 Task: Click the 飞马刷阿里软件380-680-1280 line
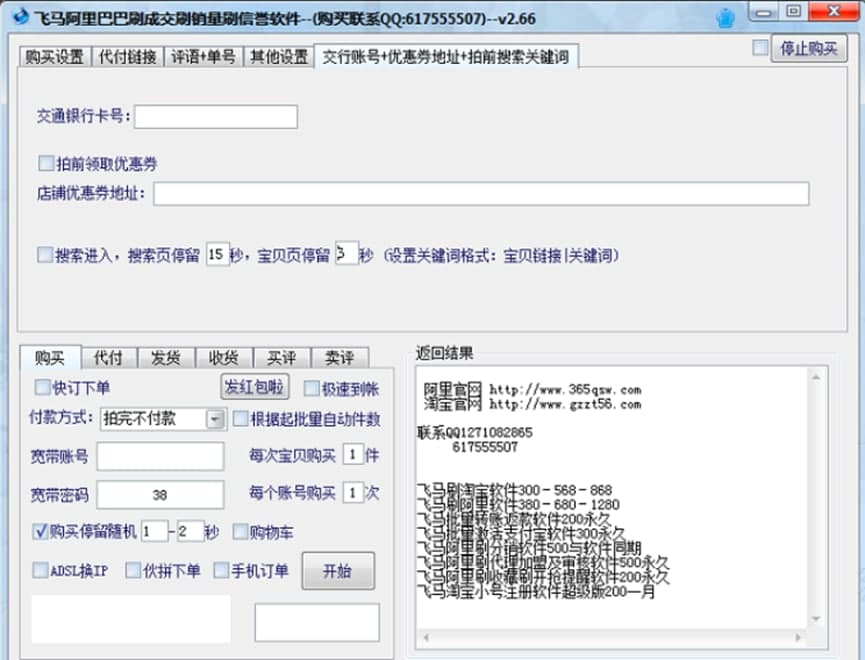[x=518, y=504]
